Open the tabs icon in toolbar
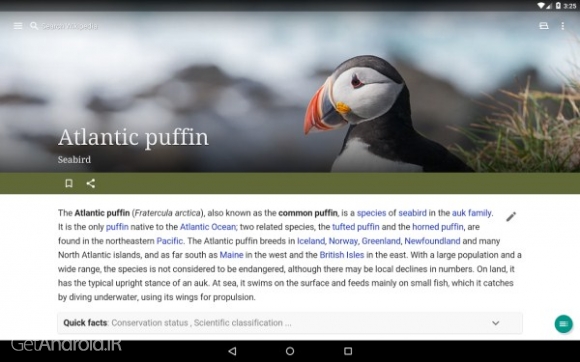The width and height of the screenshot is (580, 362). 543,26
